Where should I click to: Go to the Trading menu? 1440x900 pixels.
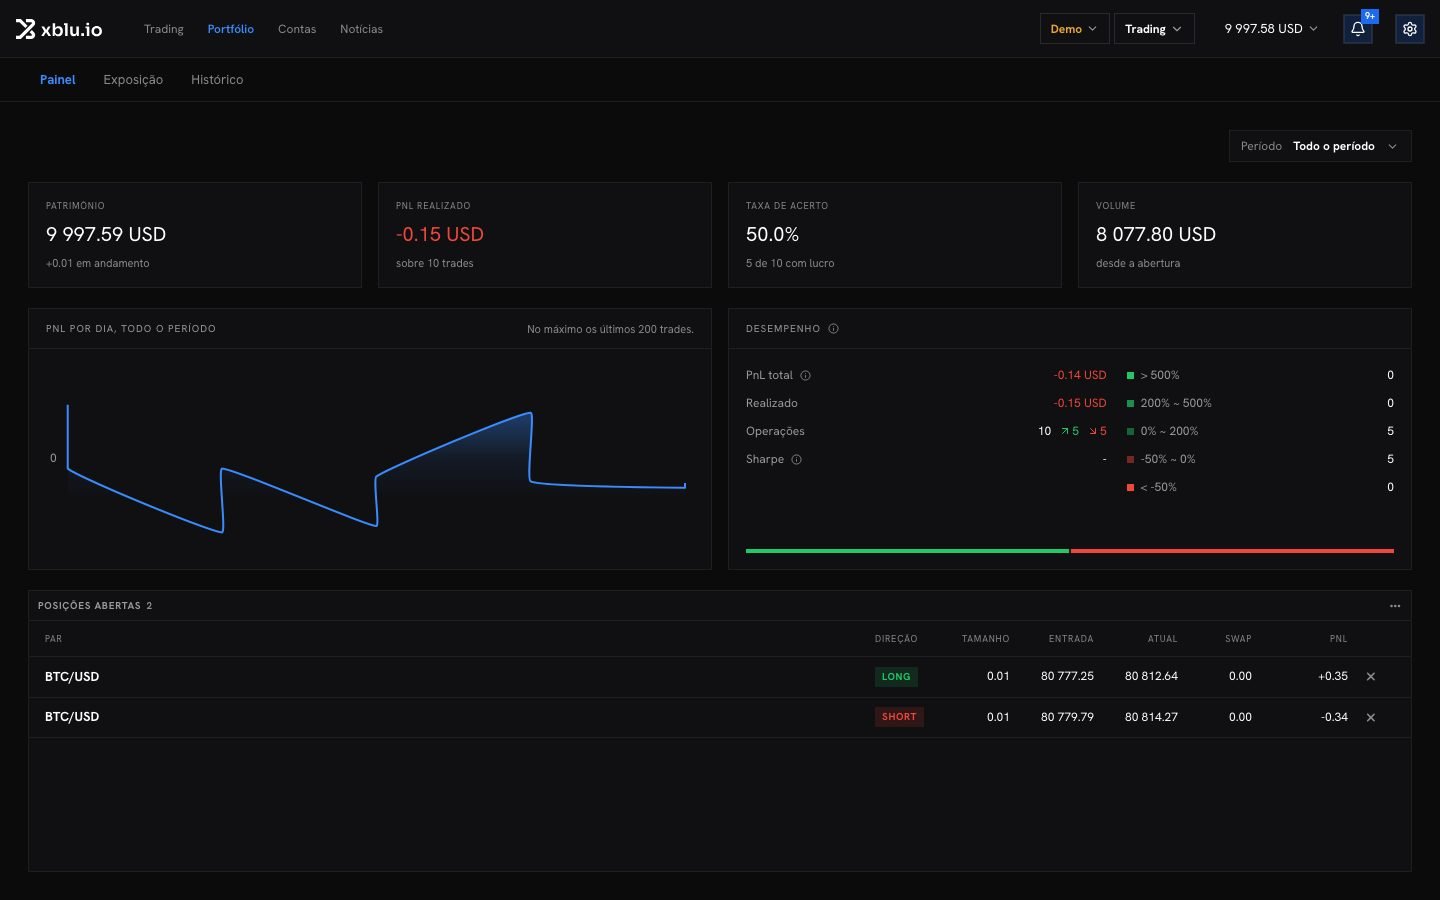pos(164,29)
